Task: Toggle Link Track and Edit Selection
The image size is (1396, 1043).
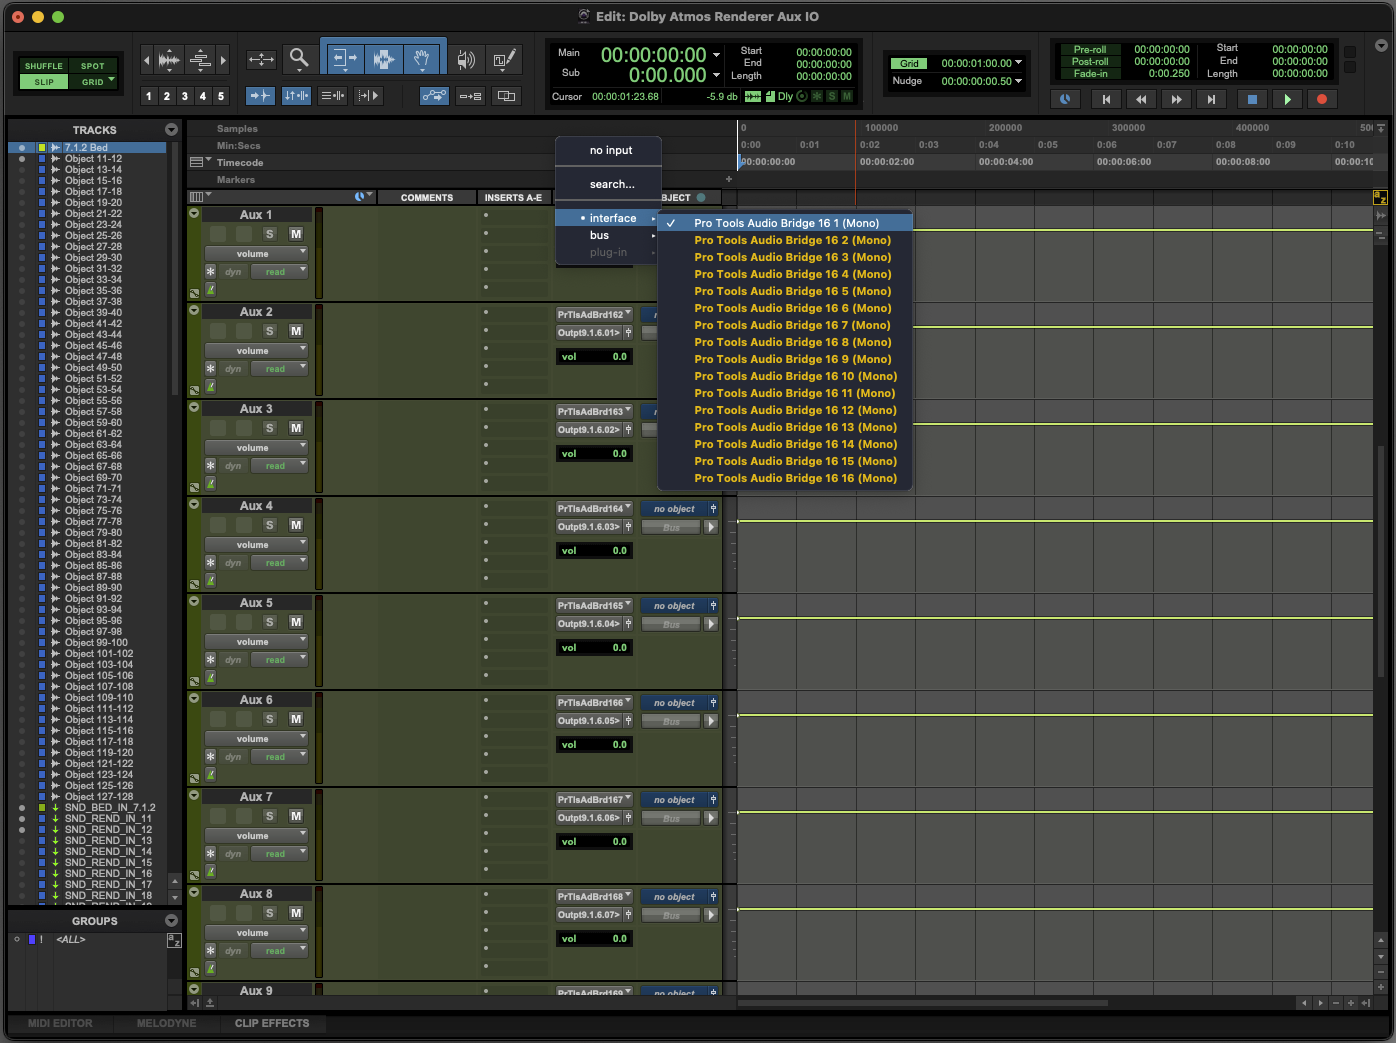Action: click(333, 96)
